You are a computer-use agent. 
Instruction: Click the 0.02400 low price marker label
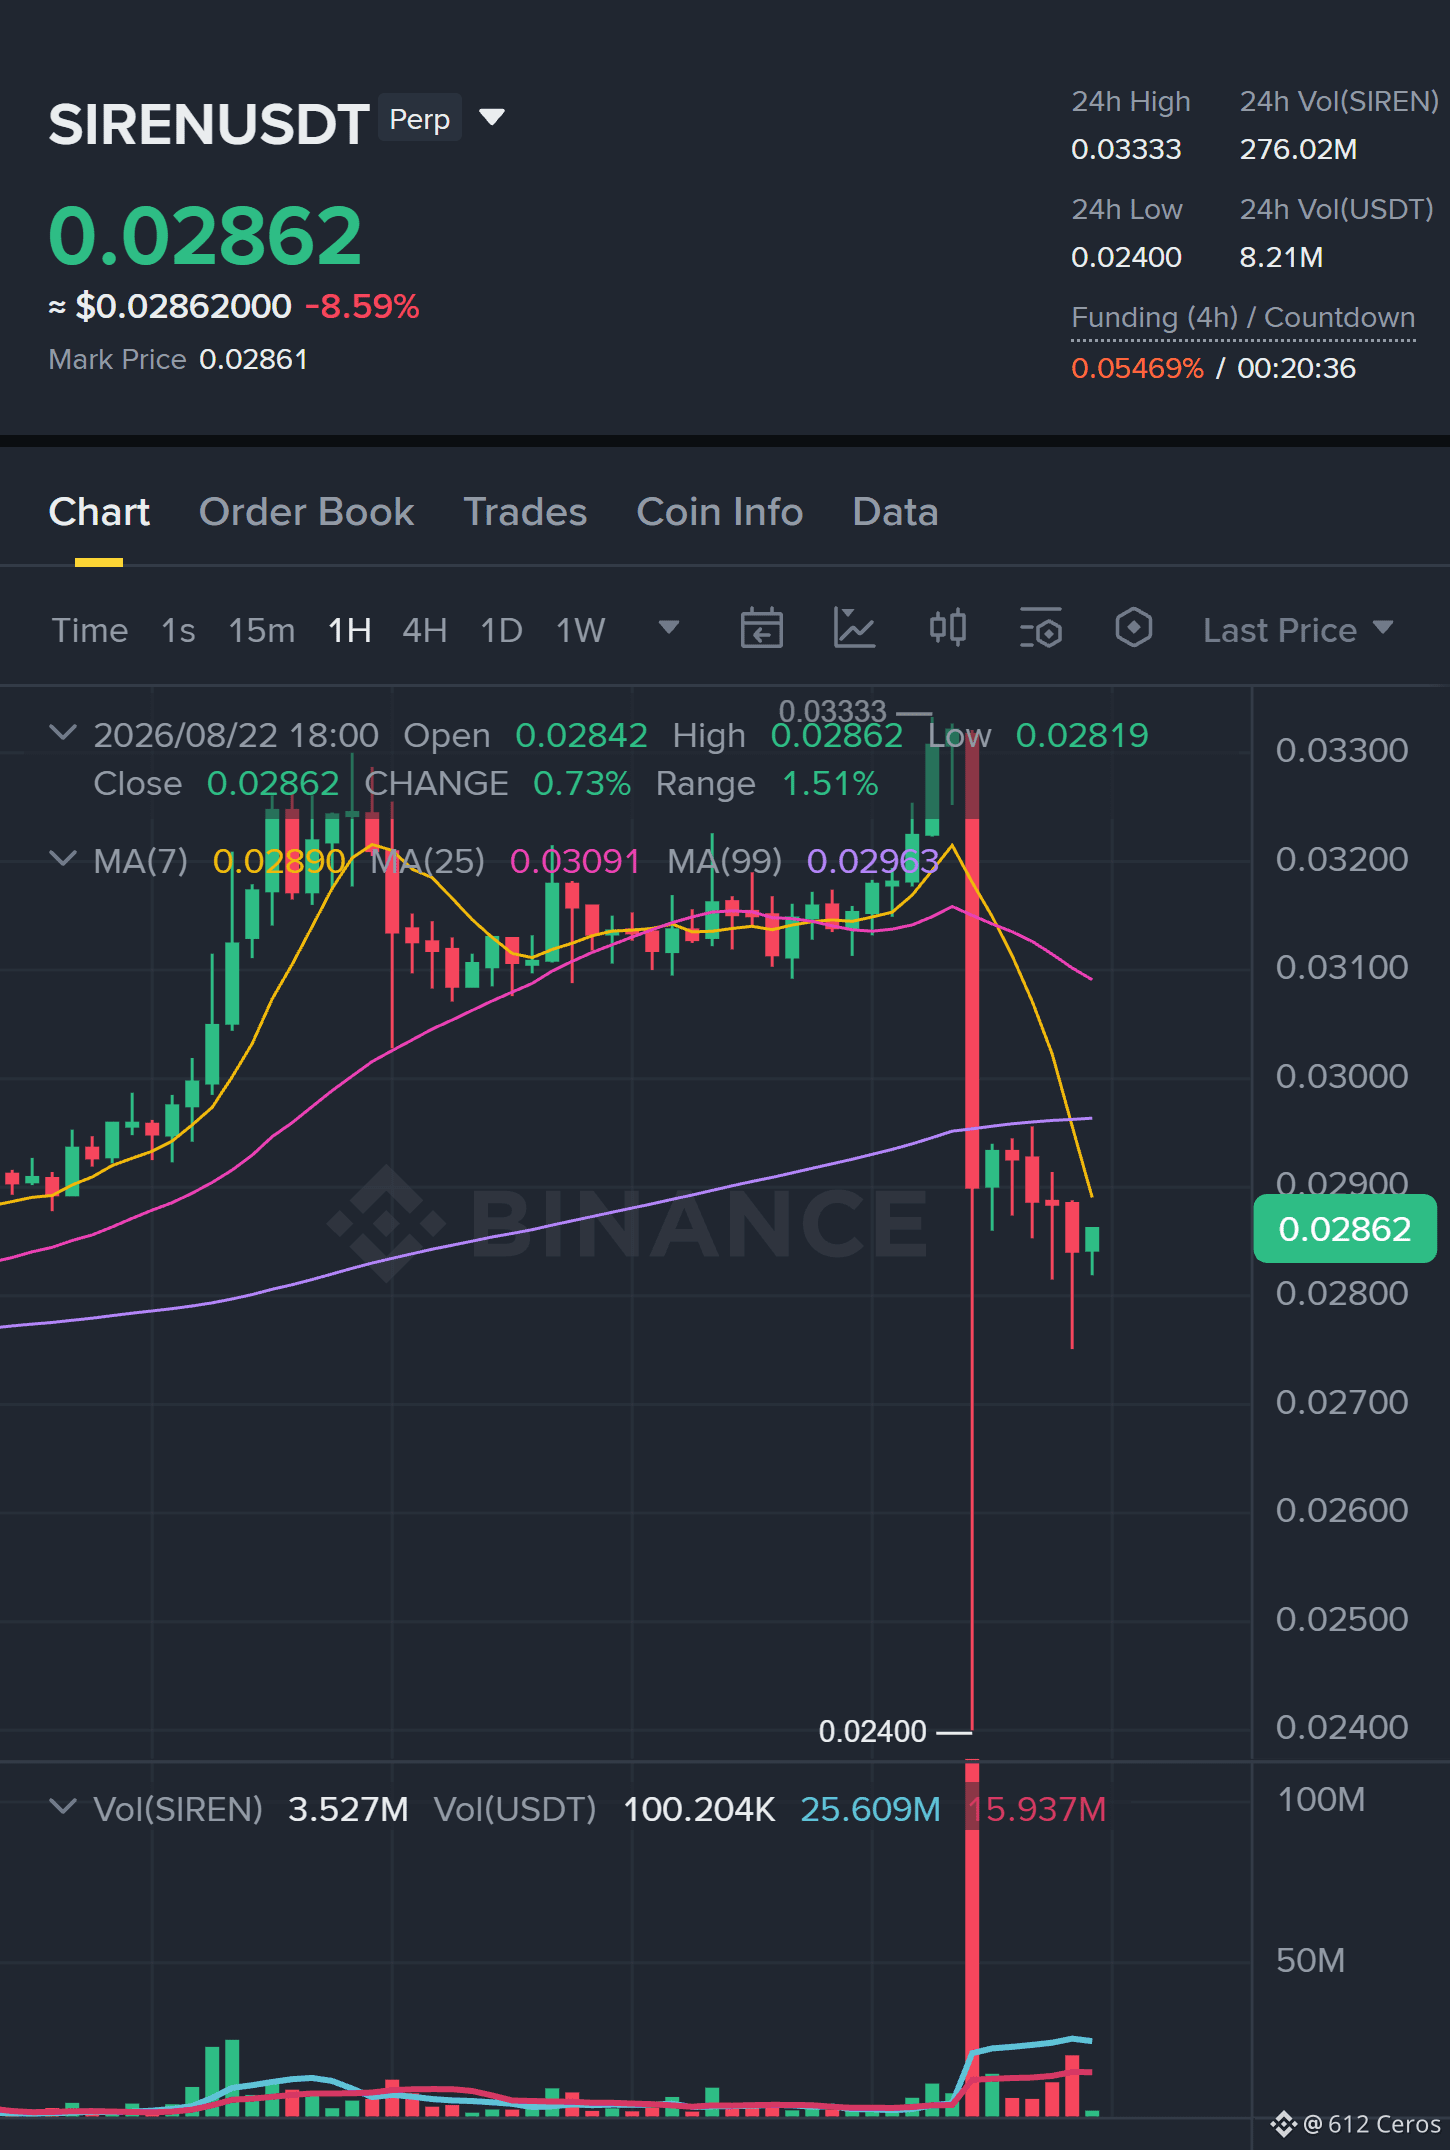[873, 1731]
